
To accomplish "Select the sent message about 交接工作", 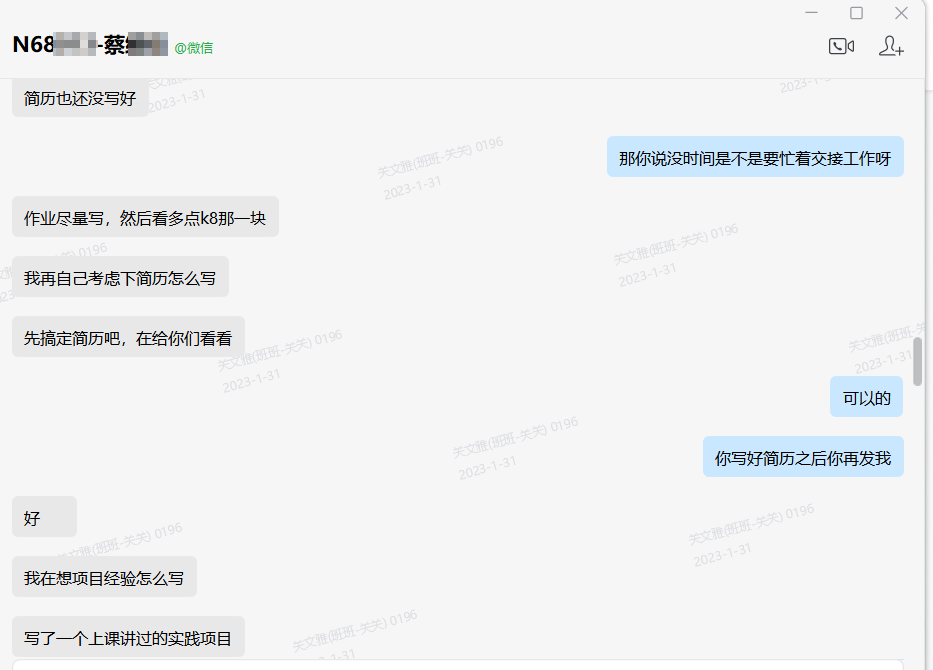I will click(755, 157).
